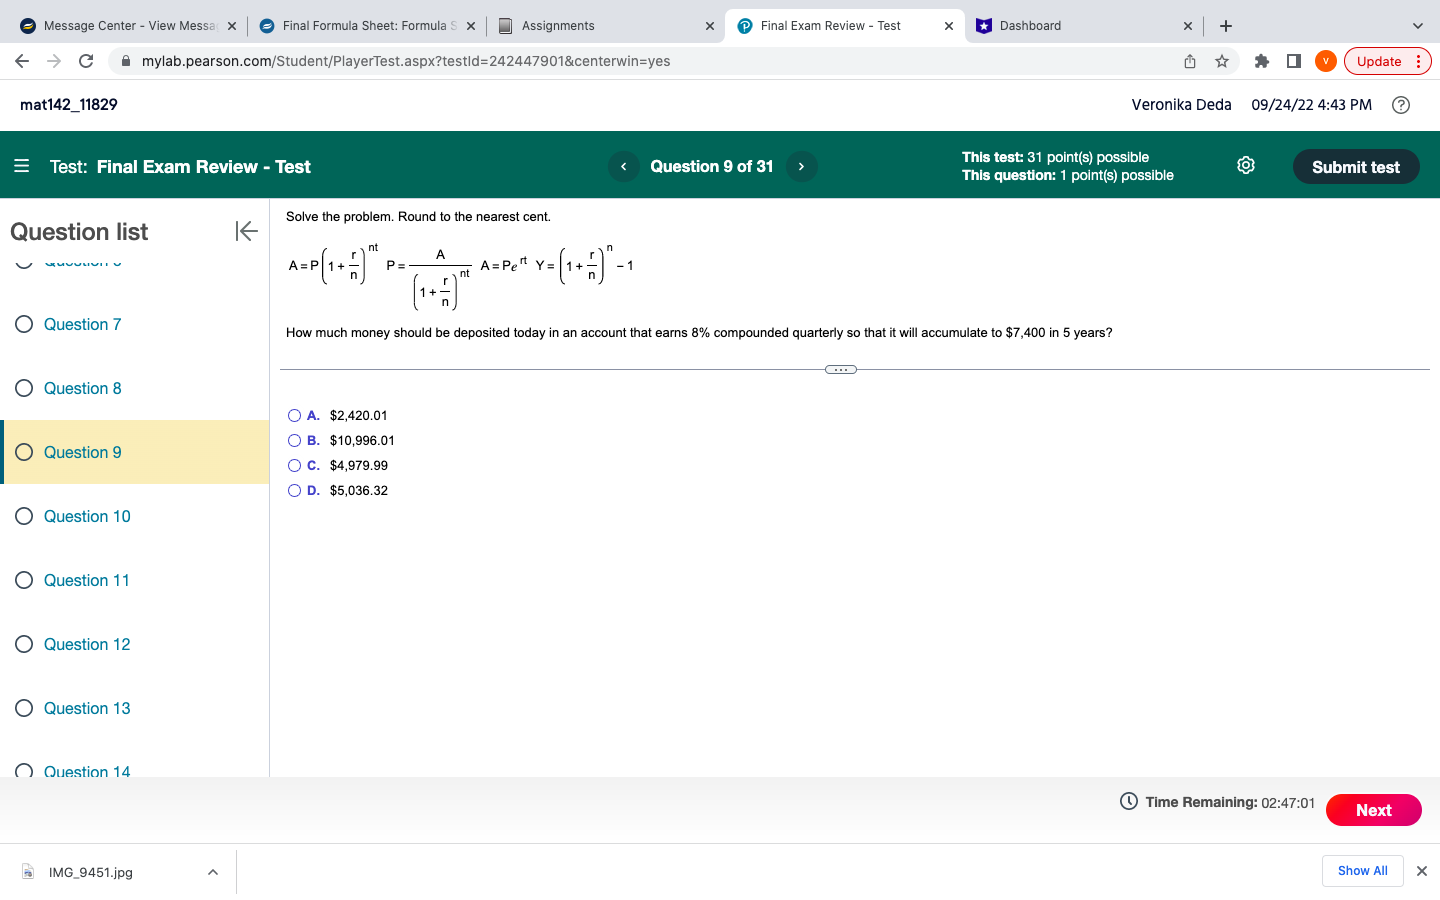Close the Final Formula Sheet tab

tap(471, 26)
